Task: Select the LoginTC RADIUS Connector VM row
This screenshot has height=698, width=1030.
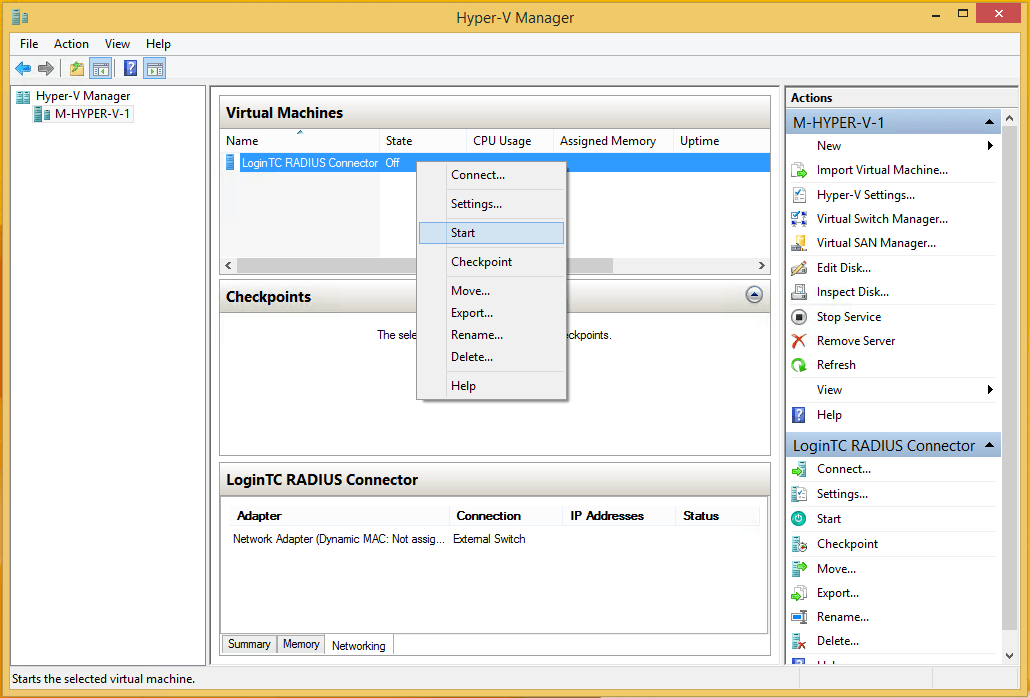Action: (495, 163)
